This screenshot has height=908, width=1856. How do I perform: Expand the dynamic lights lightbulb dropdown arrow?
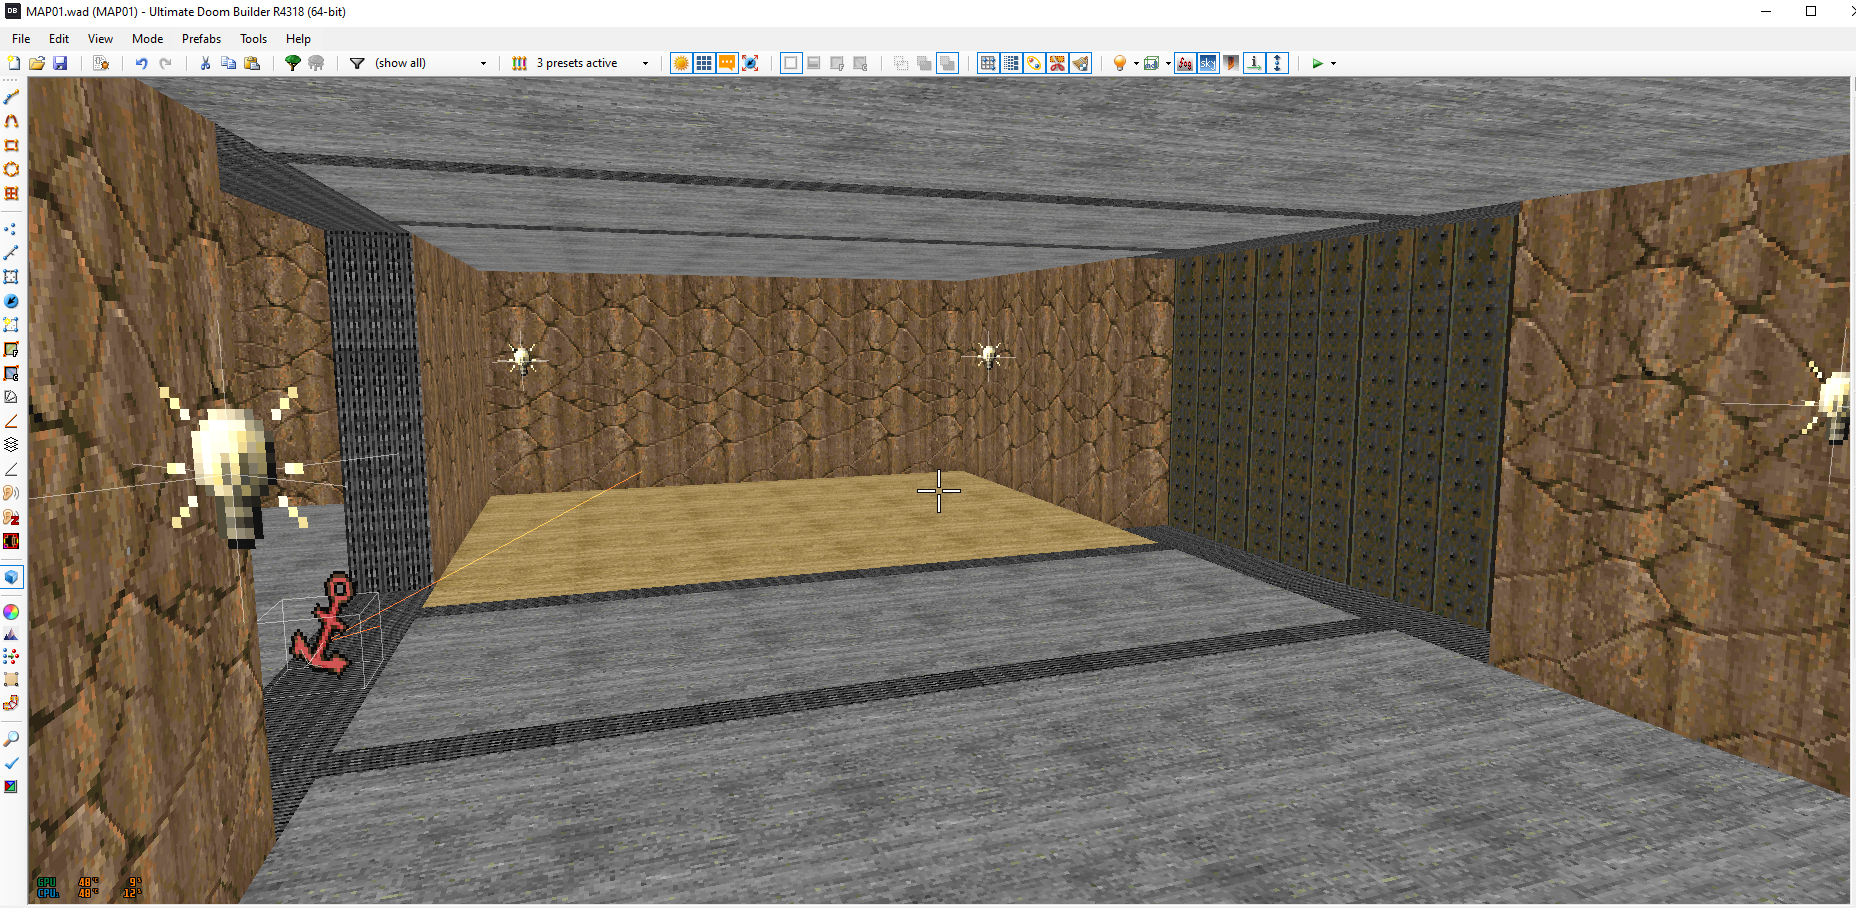1136,63
